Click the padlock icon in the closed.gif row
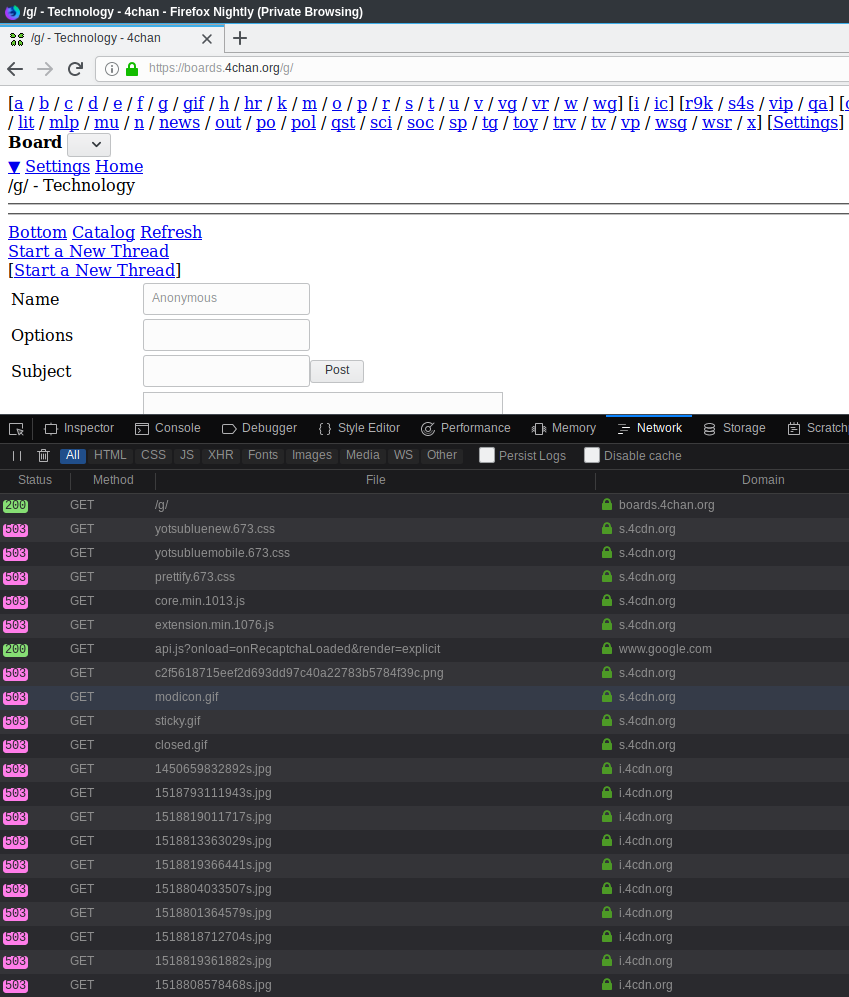 (607, 745)
